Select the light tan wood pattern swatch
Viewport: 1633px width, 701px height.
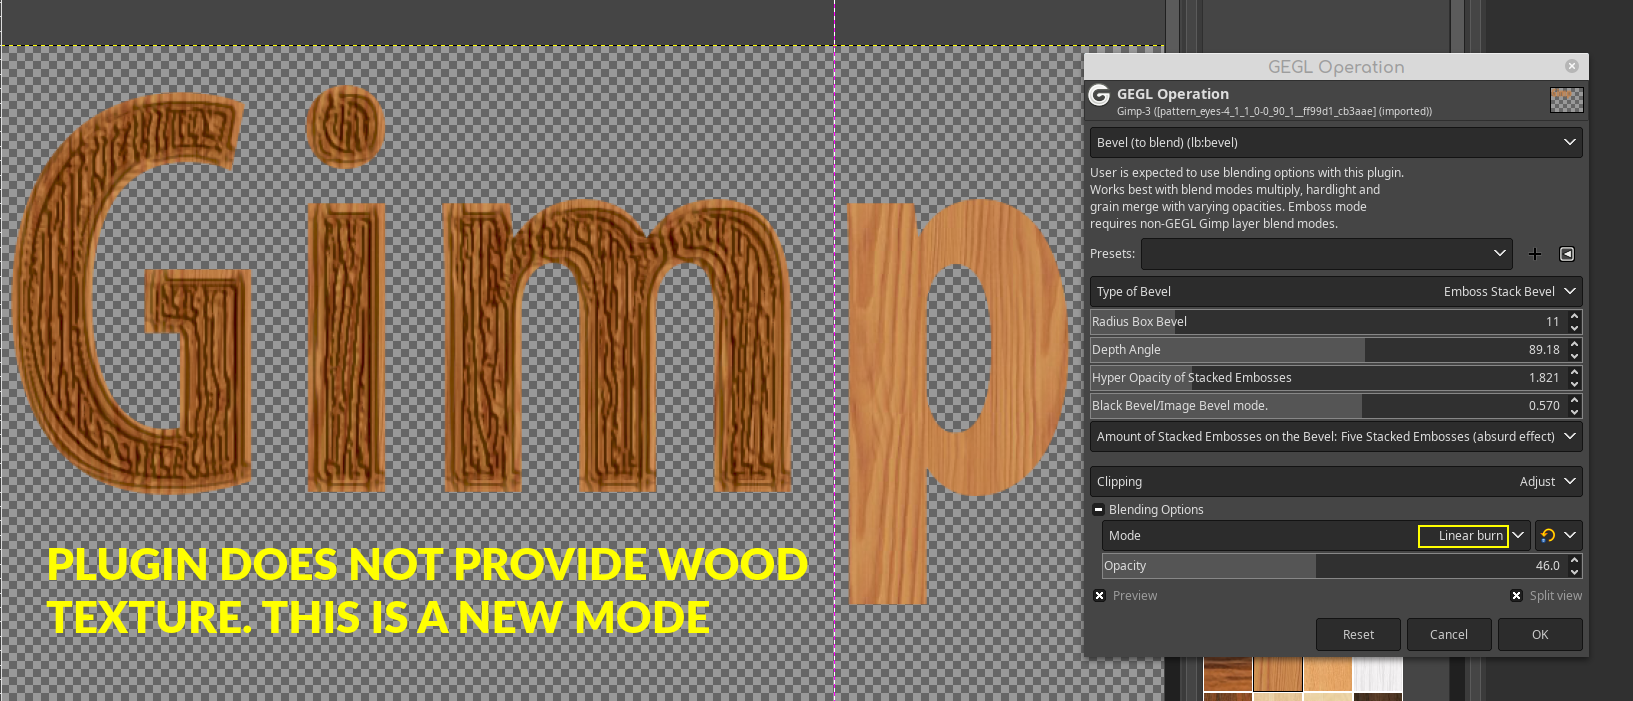coord(1327,674)
